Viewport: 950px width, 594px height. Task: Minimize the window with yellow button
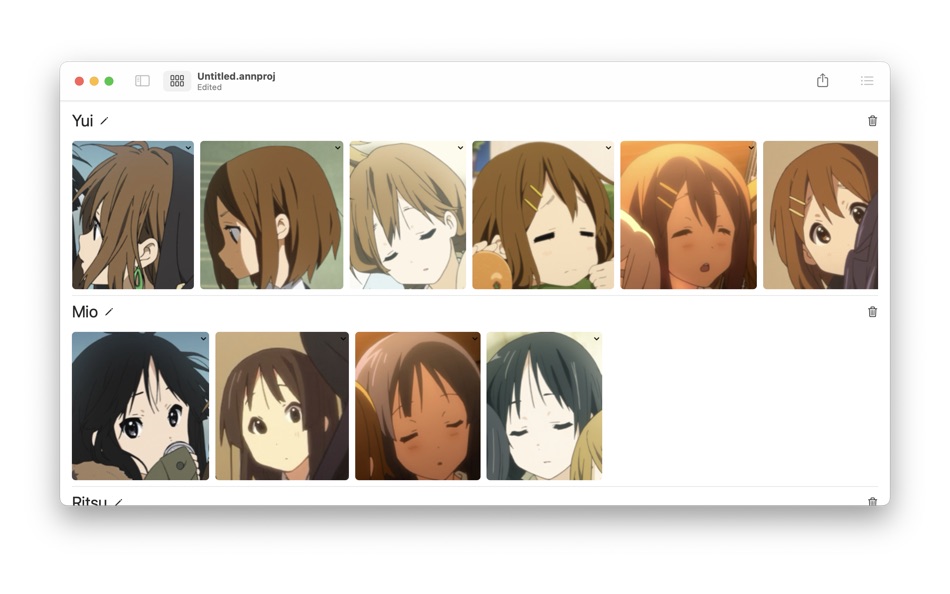(x=94, y=81)
